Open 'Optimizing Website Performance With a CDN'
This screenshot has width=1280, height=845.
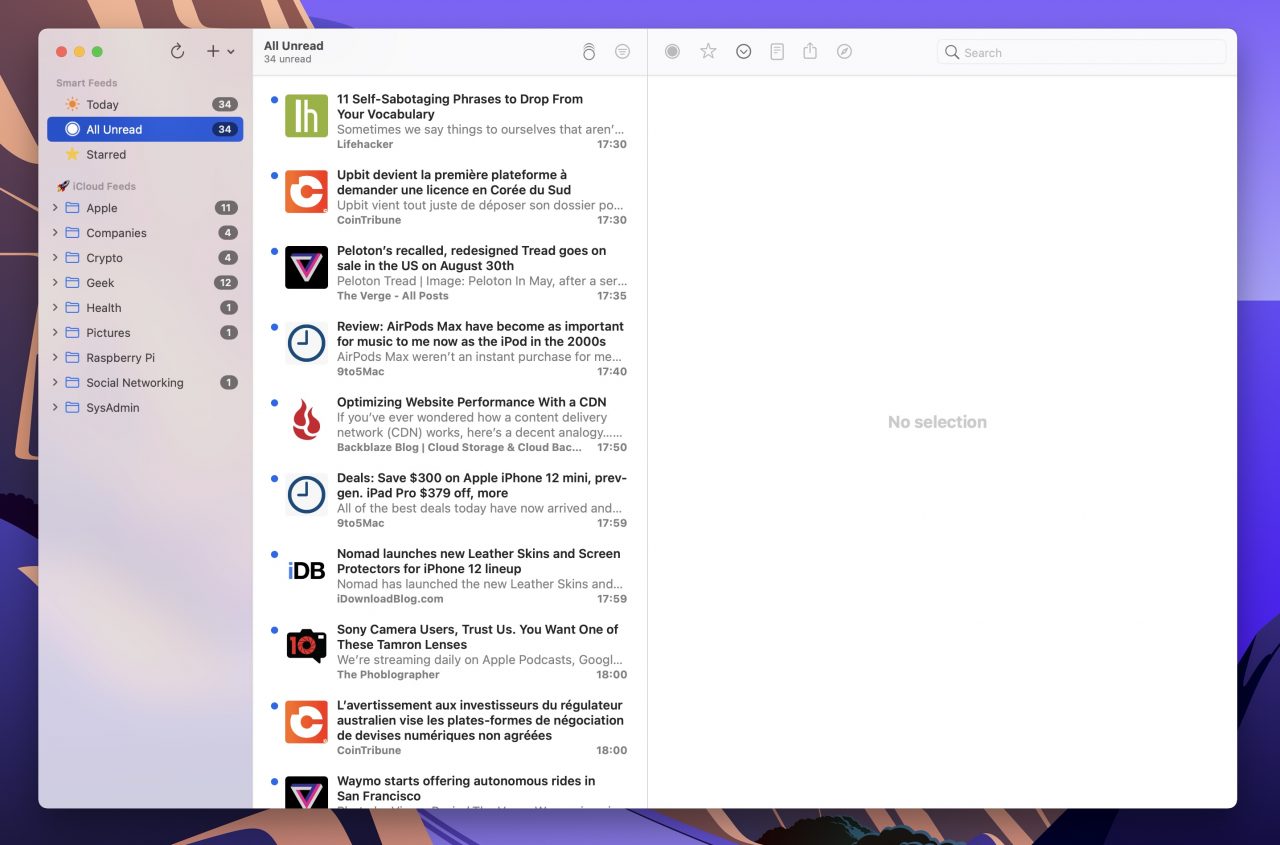coord(450,424)
